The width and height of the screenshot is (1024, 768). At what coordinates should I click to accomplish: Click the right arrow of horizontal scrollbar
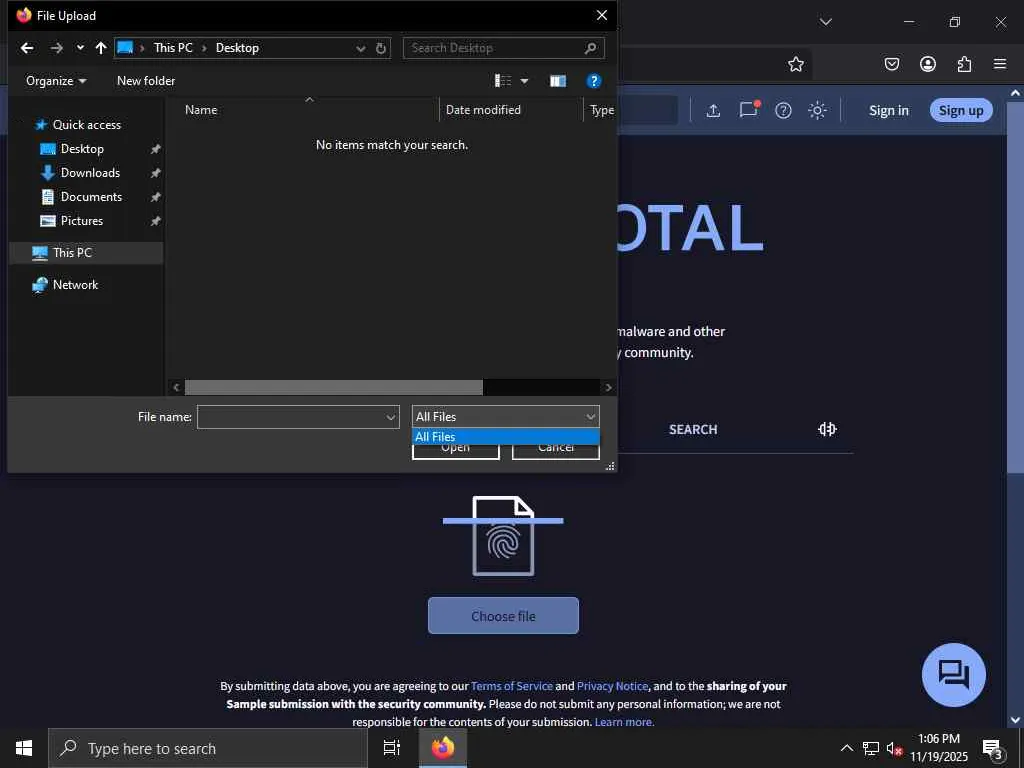[x=609, y=387]
